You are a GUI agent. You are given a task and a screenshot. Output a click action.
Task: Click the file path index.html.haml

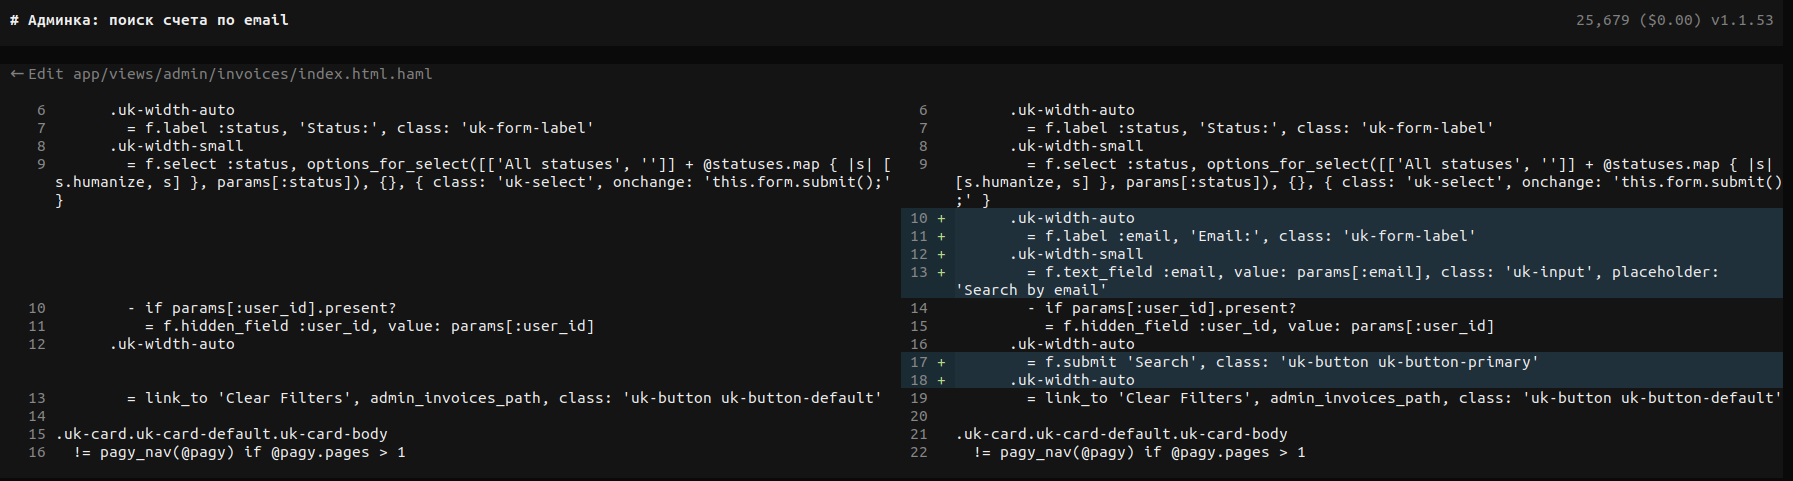click(252, 74)
